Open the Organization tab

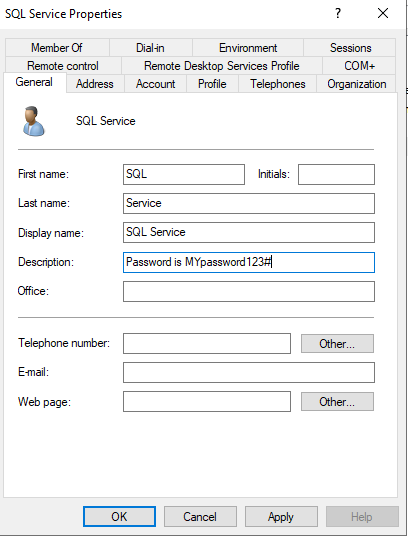click(x=357, y=84)
